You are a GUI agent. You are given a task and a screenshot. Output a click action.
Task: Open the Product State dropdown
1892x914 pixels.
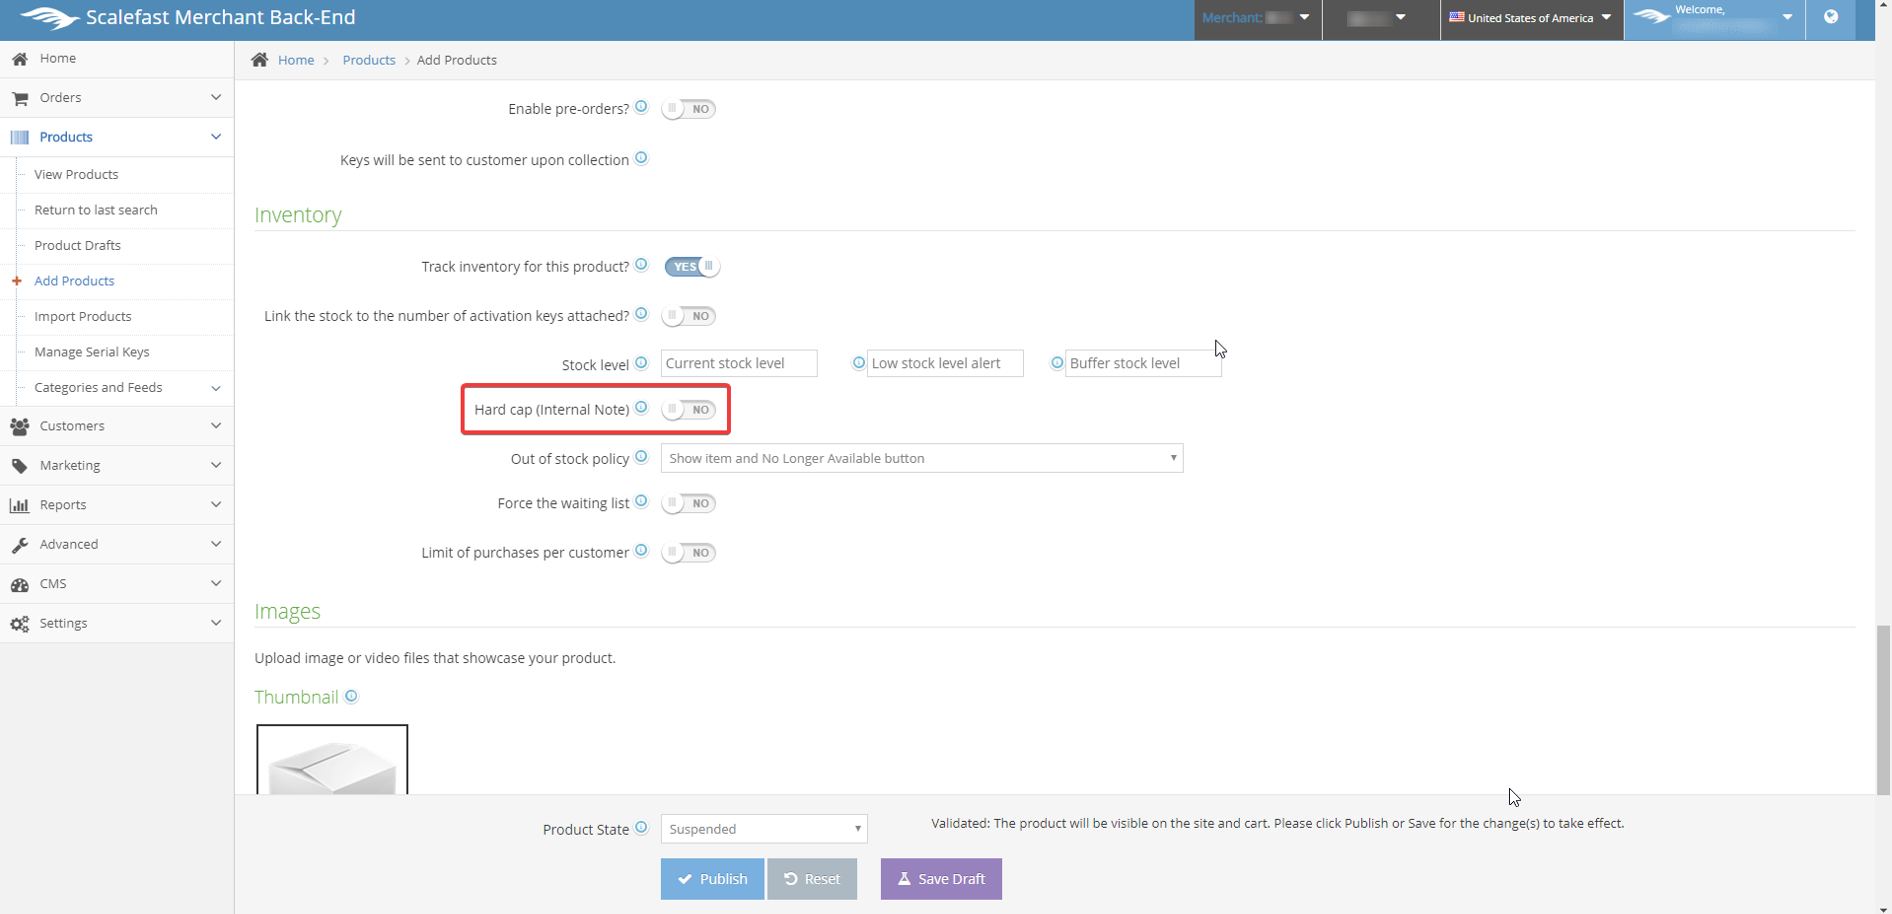[764, 829]
